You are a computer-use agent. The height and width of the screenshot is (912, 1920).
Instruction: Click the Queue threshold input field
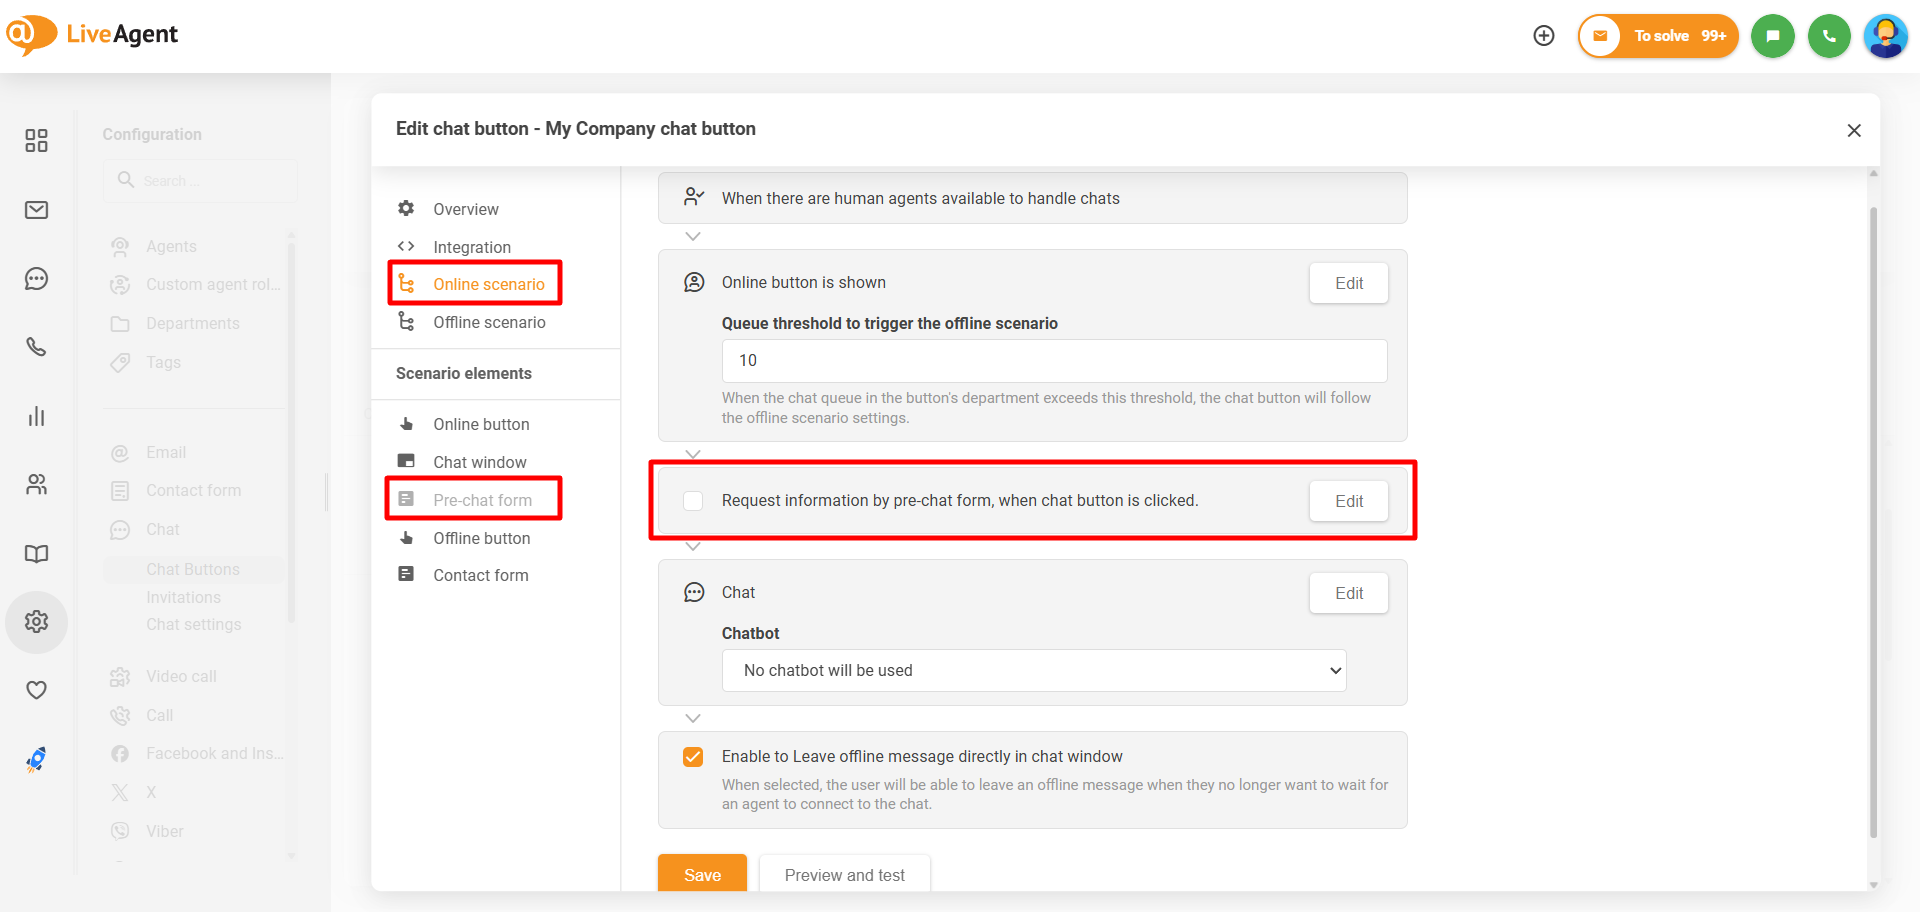(x=1054, y=361)
